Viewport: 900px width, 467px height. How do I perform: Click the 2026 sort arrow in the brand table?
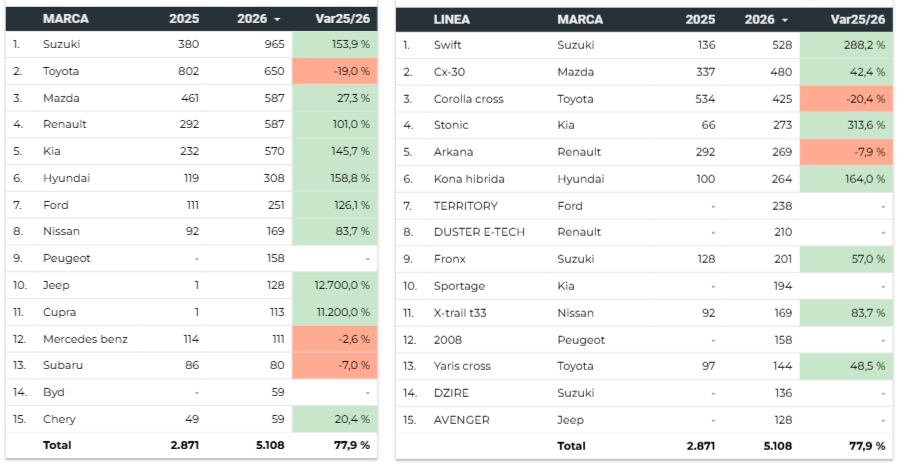277,20
